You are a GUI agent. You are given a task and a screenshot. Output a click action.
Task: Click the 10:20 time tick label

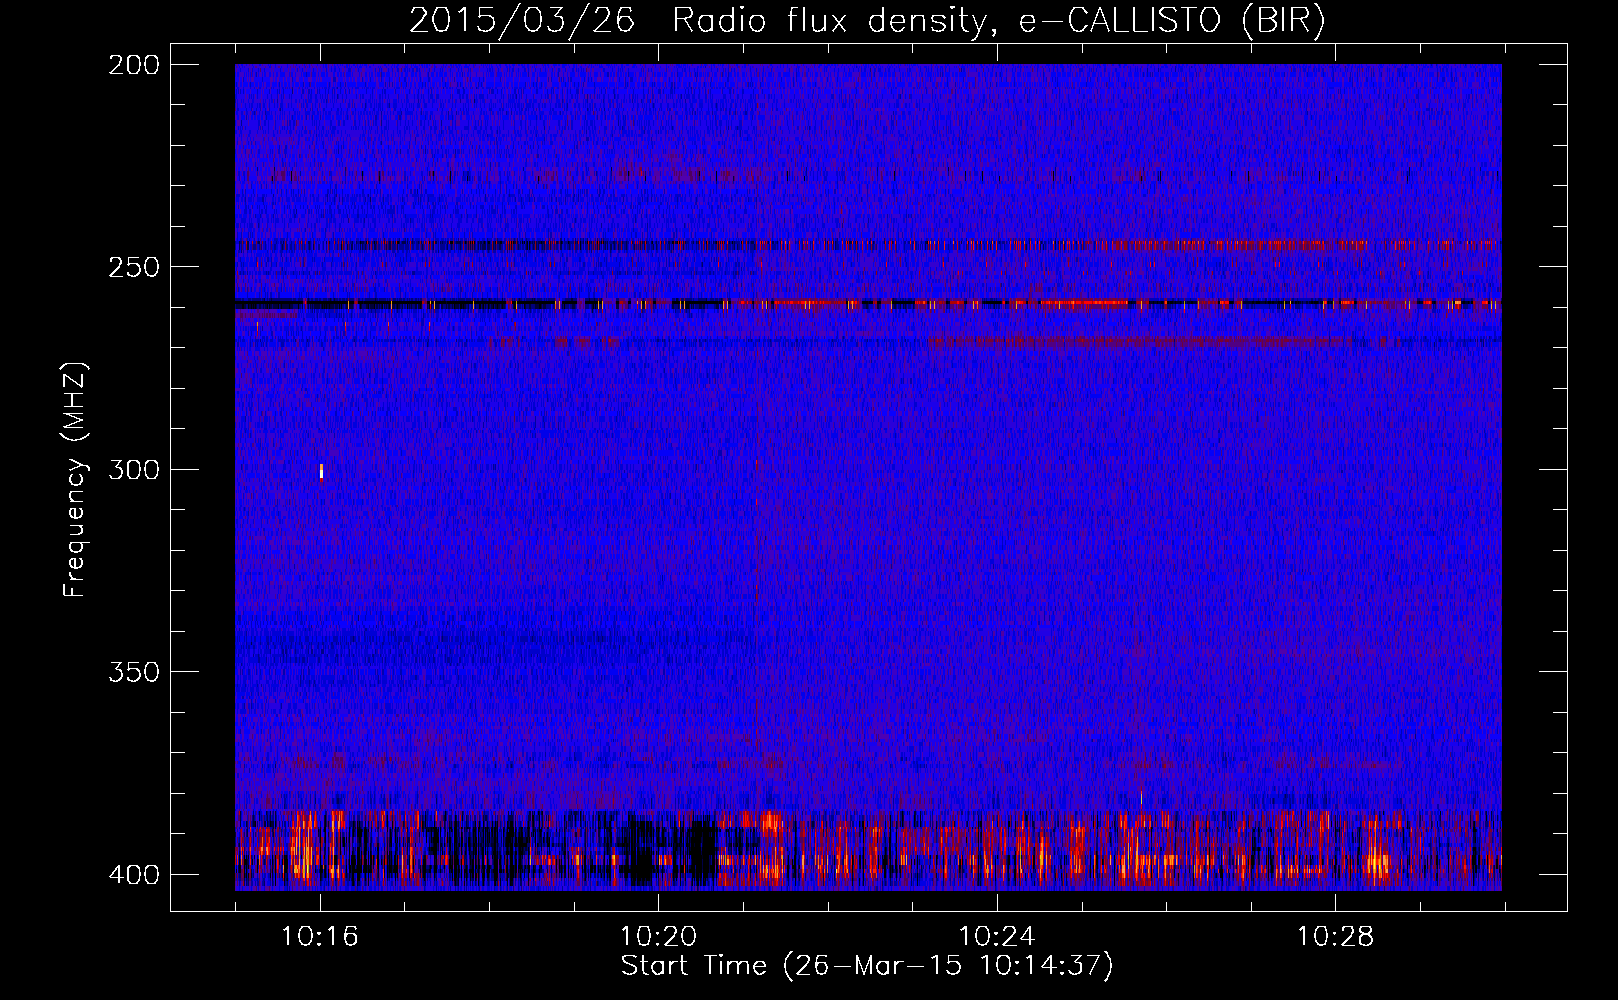658,937
